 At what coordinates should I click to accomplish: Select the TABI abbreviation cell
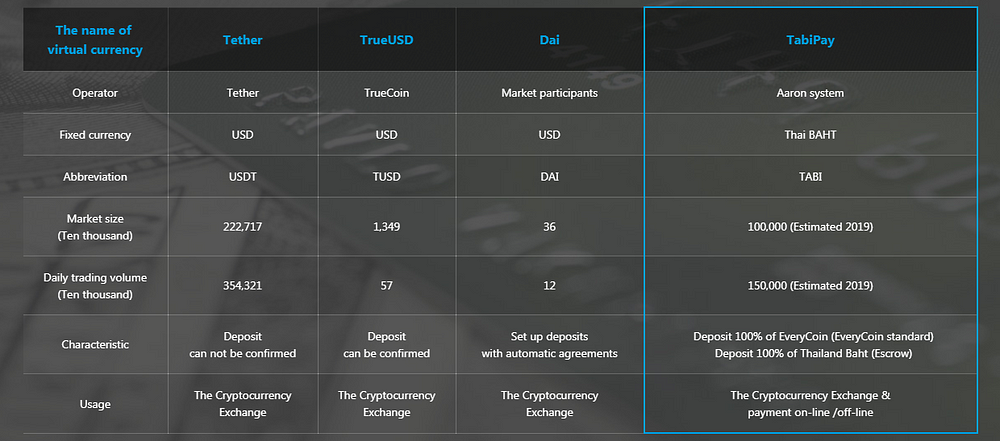point(810,177)
